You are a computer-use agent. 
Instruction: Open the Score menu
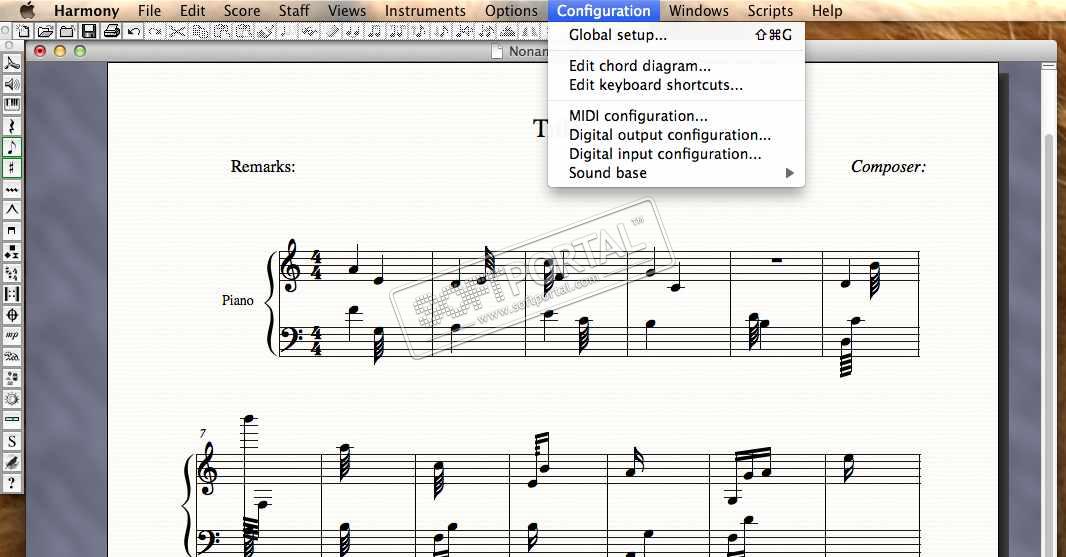[x=242, y=11]
